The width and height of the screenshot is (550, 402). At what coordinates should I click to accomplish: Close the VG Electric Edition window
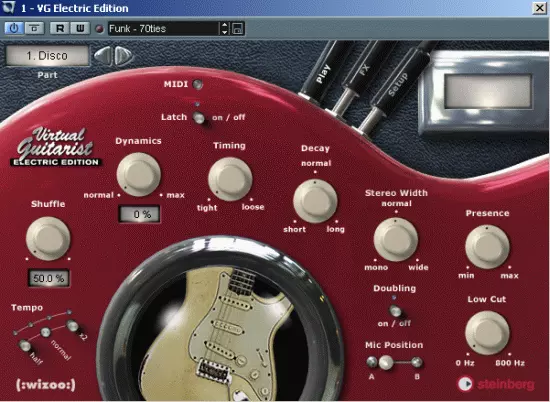click(539, 8)
